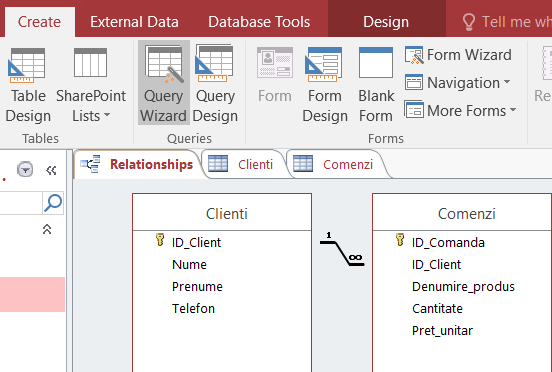Screen dimensions: 552x372
Task: Click the Relationships tab icon
Action: click(x=90, y=164)
